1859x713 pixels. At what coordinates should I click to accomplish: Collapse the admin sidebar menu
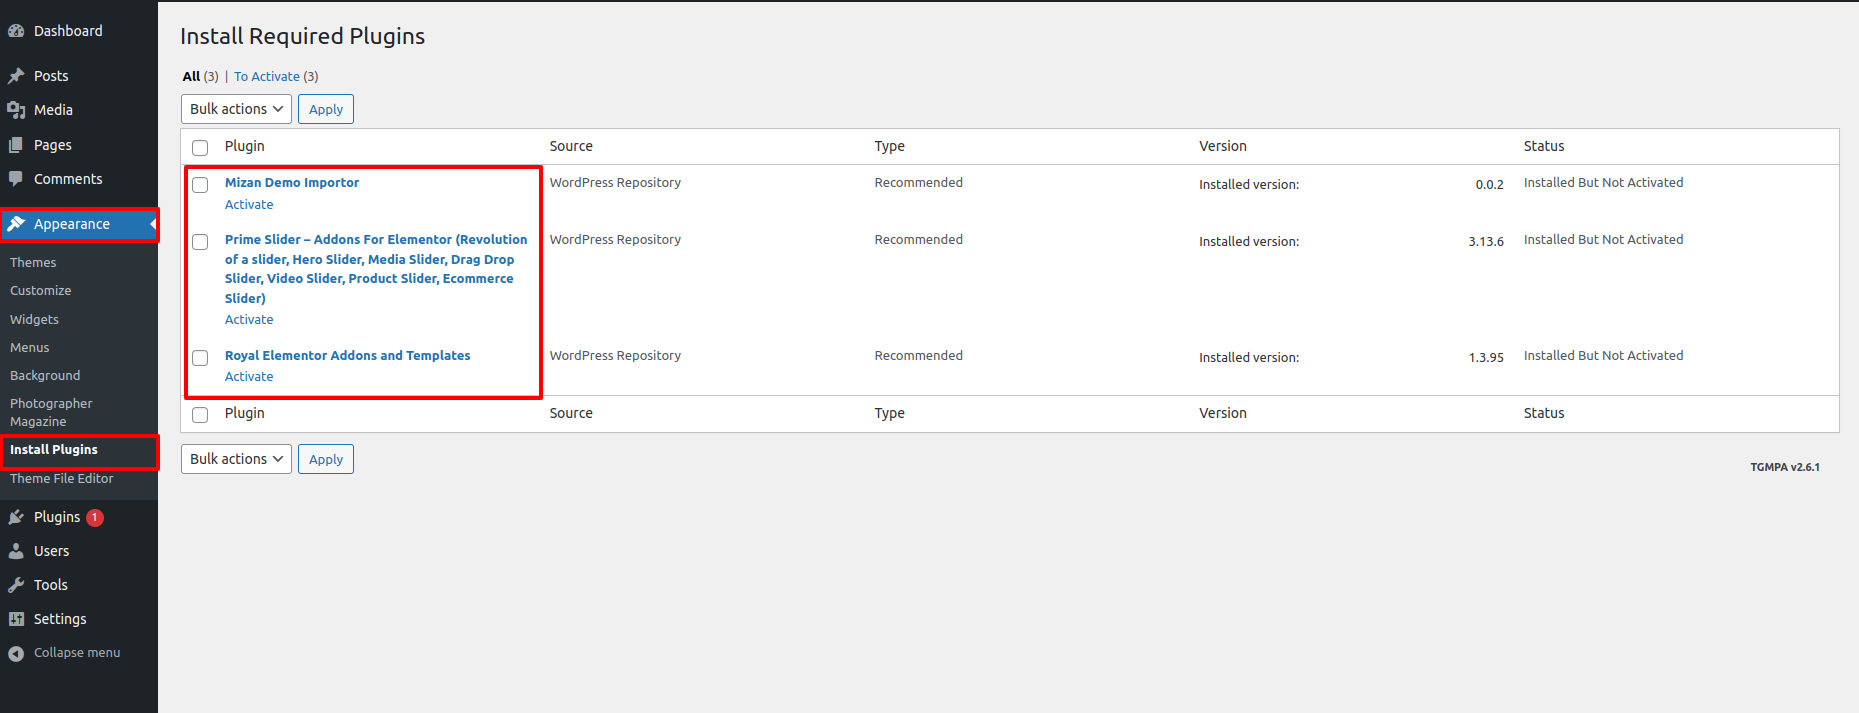pos(64,653)
